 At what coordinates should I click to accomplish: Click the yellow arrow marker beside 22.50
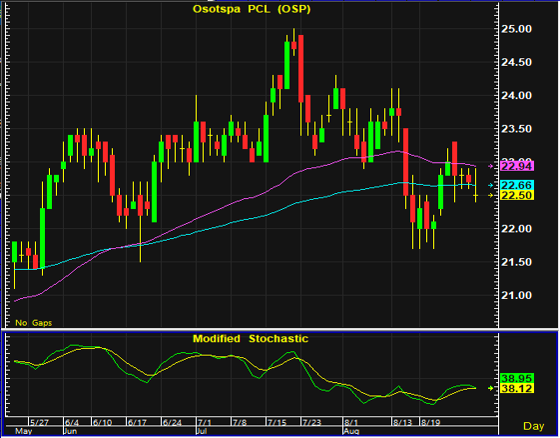pos(490,195)
